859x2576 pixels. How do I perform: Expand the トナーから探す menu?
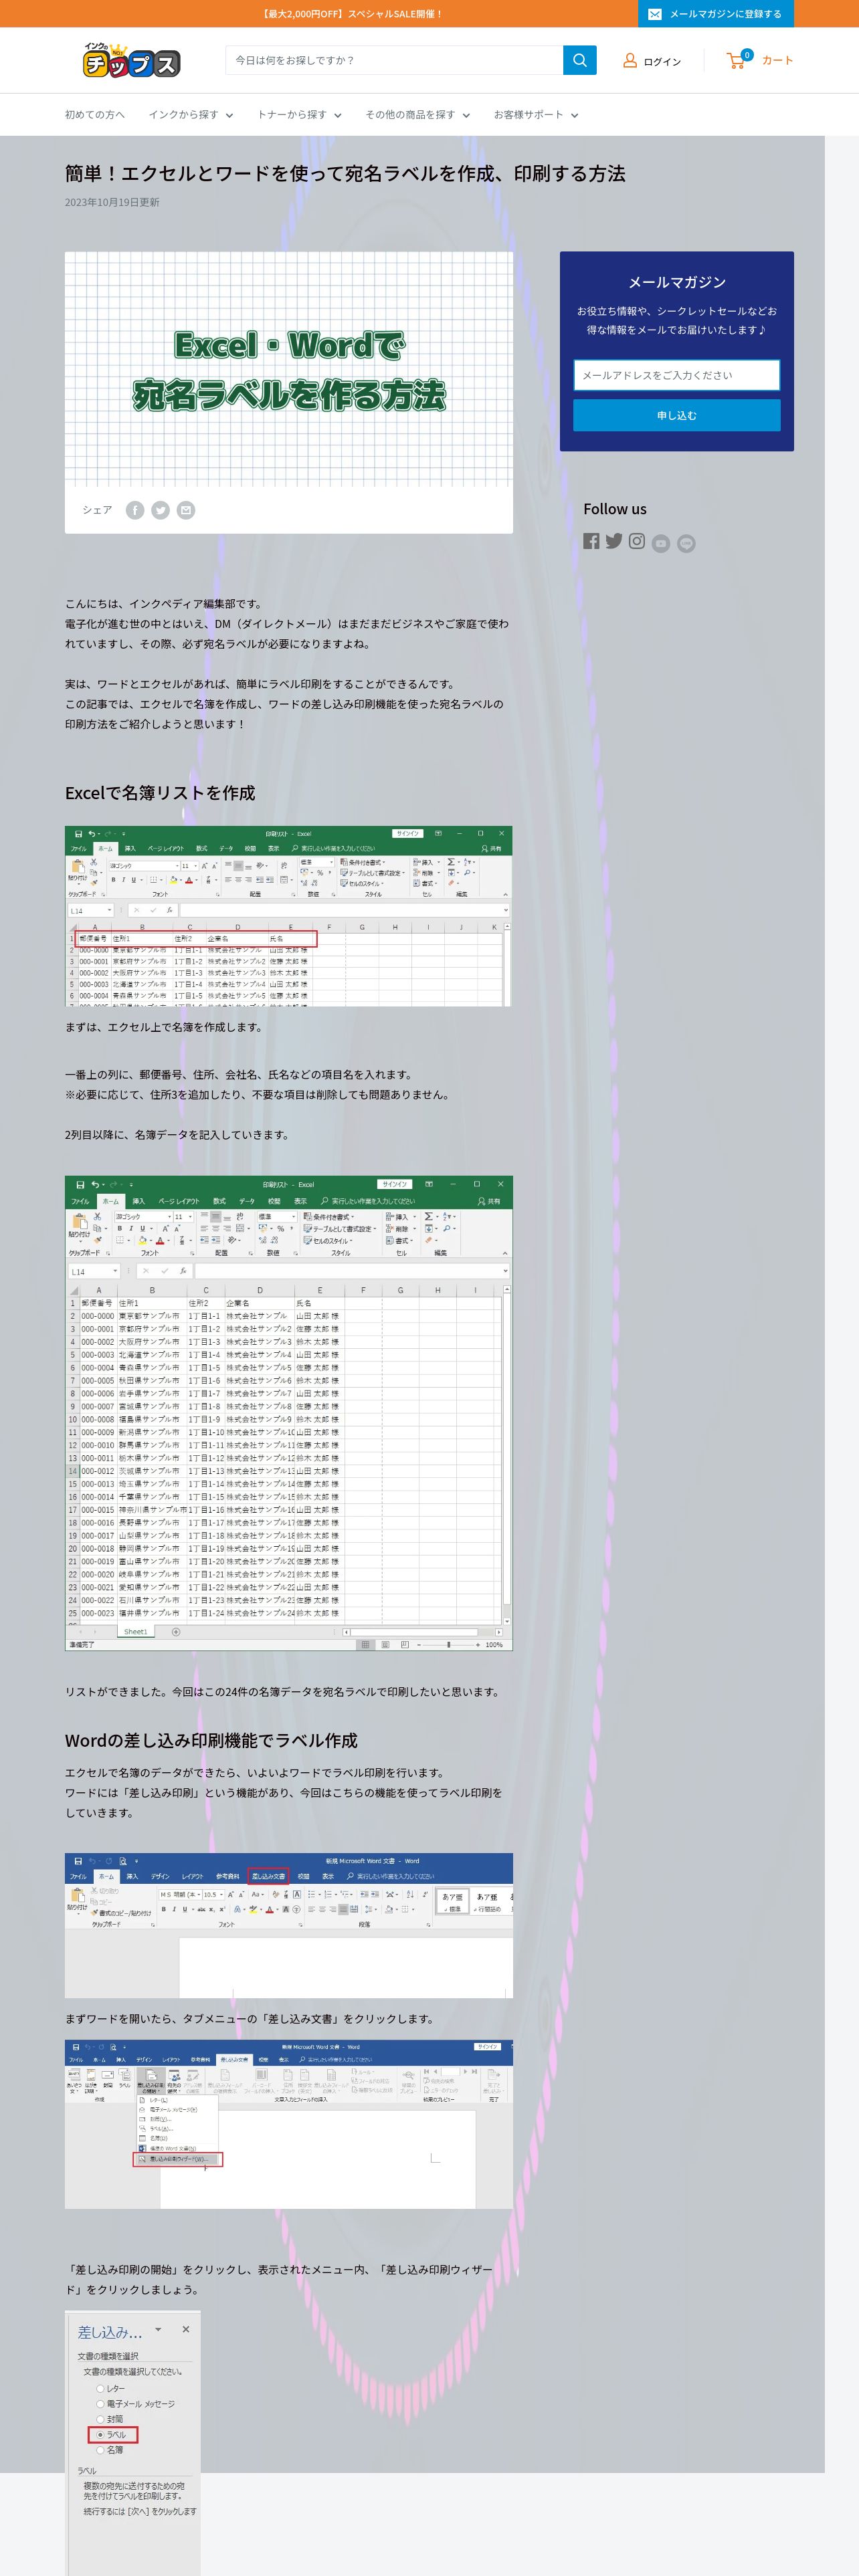tap(299, 115)
